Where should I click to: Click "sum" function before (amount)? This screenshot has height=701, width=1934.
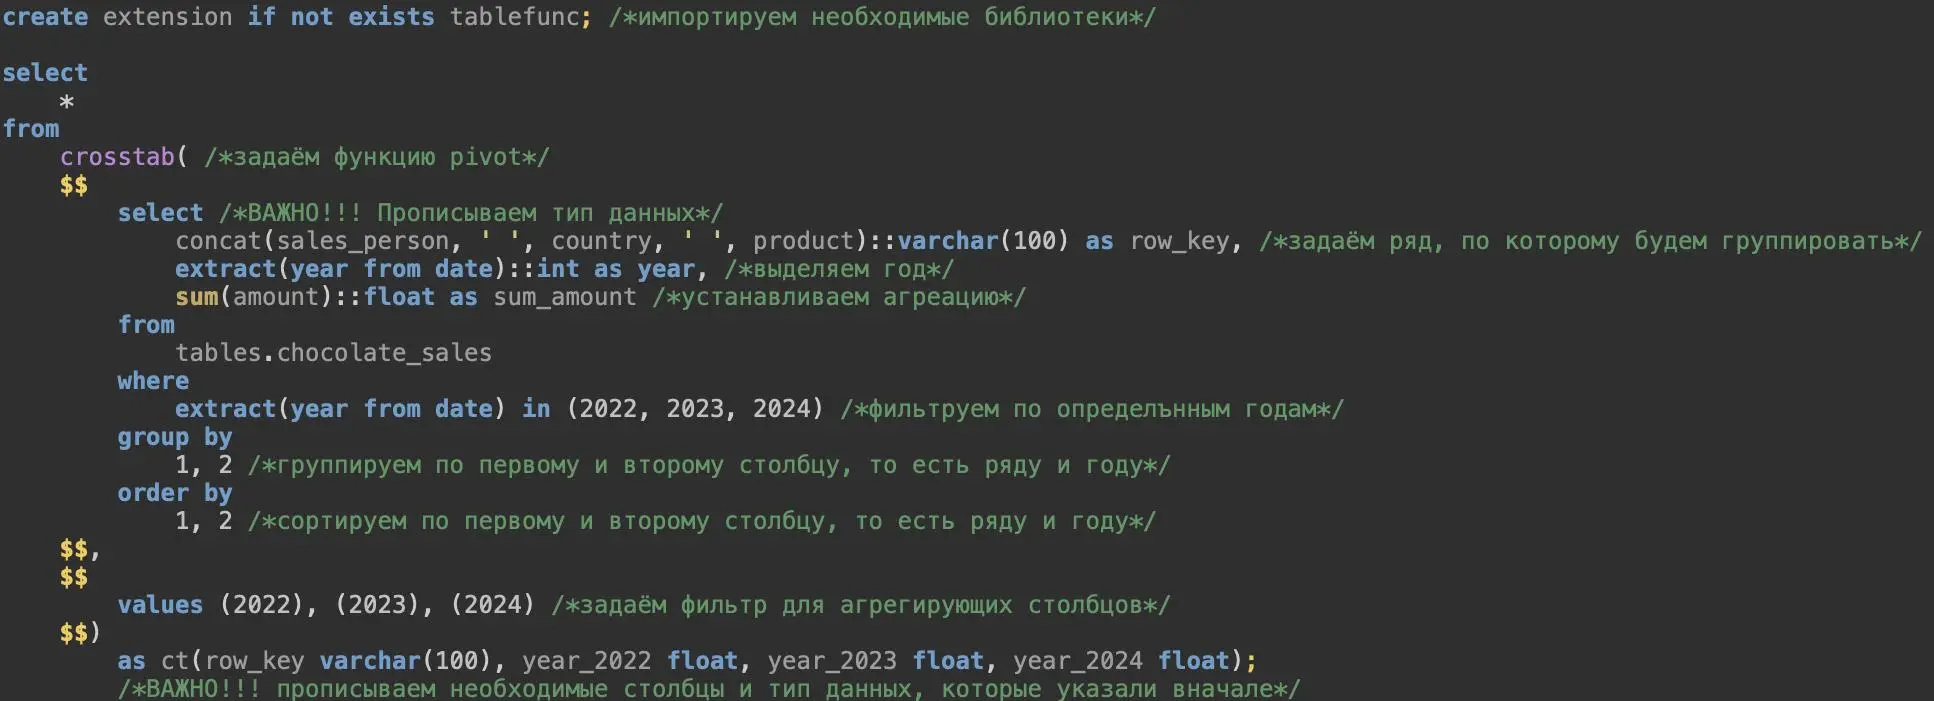(x=197, y=297)
